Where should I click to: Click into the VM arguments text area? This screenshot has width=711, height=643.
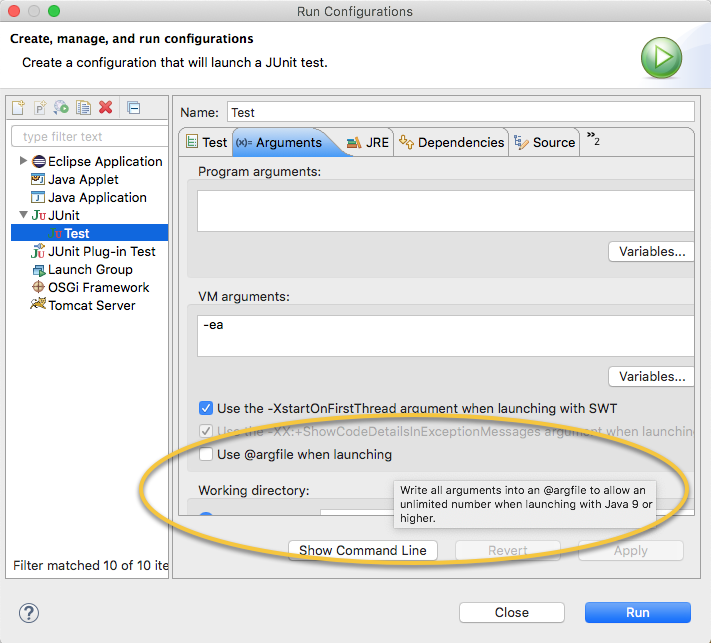445,336
